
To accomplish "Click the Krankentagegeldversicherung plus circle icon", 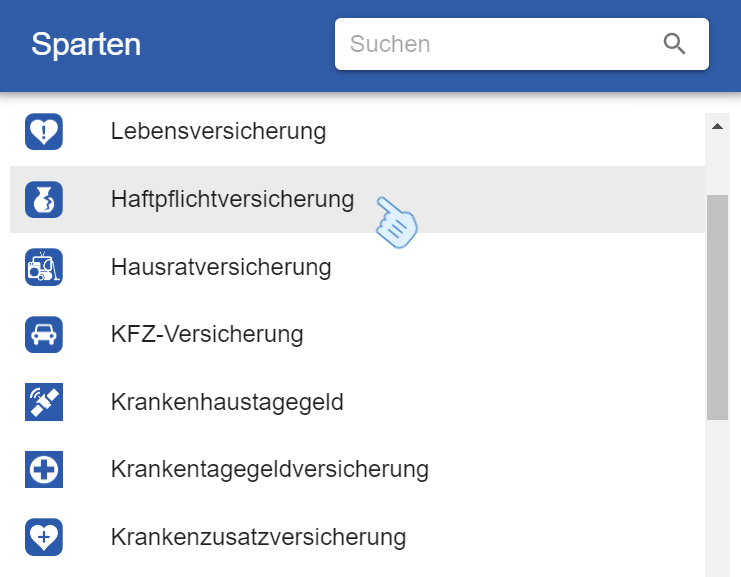I will [x=44, y=469].
